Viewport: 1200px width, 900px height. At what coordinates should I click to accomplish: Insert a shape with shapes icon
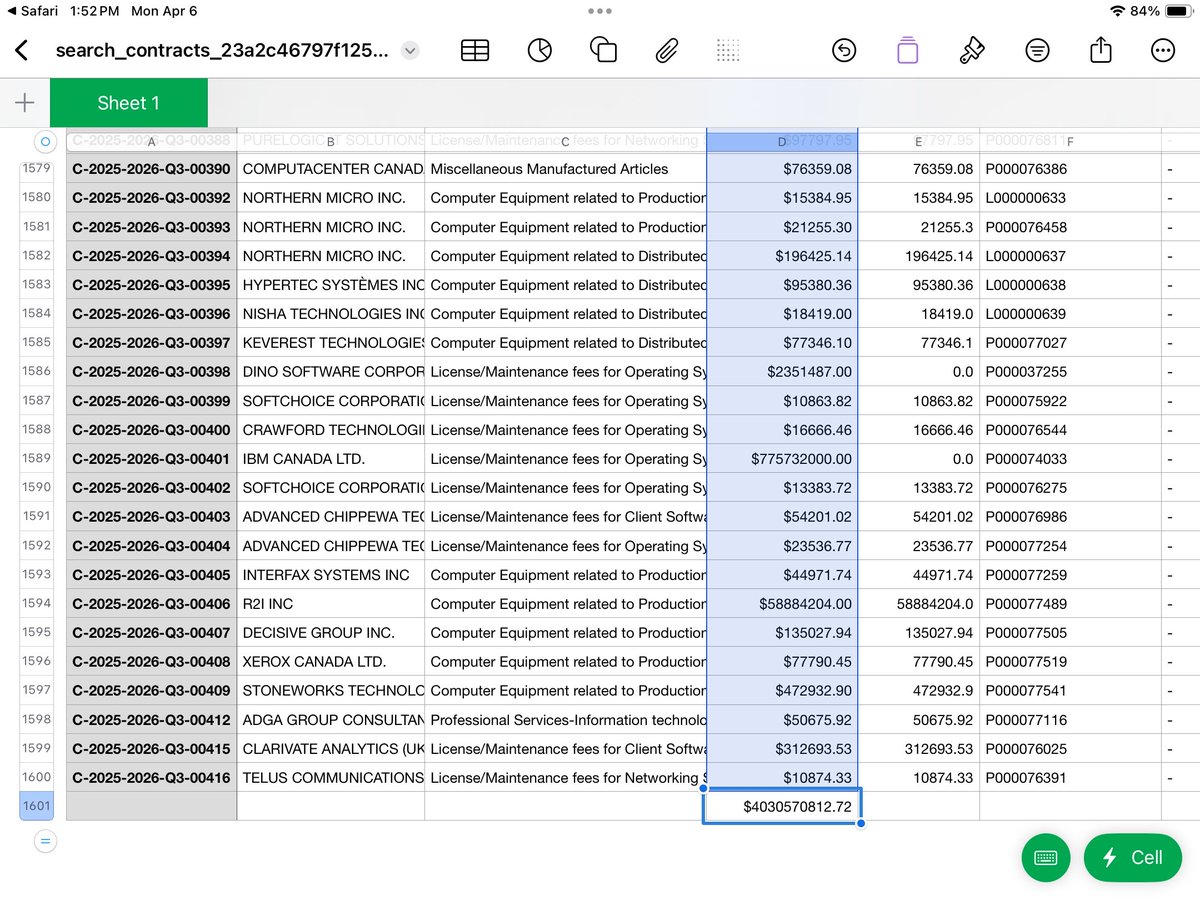[x=603, y=50]
